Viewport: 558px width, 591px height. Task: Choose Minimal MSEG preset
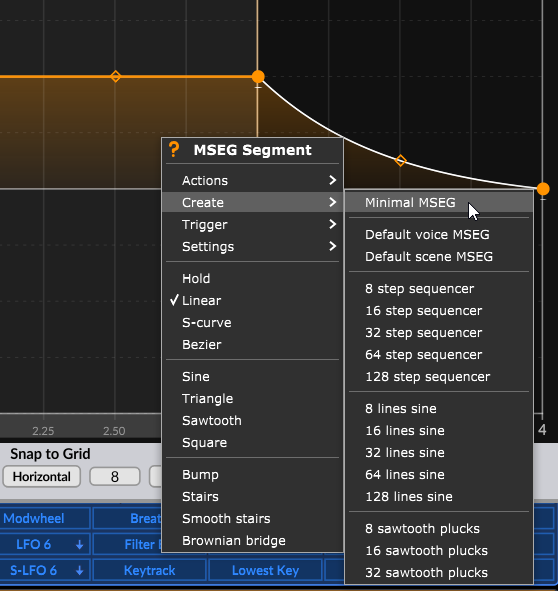pyautogui.click(x=439, y=202)
